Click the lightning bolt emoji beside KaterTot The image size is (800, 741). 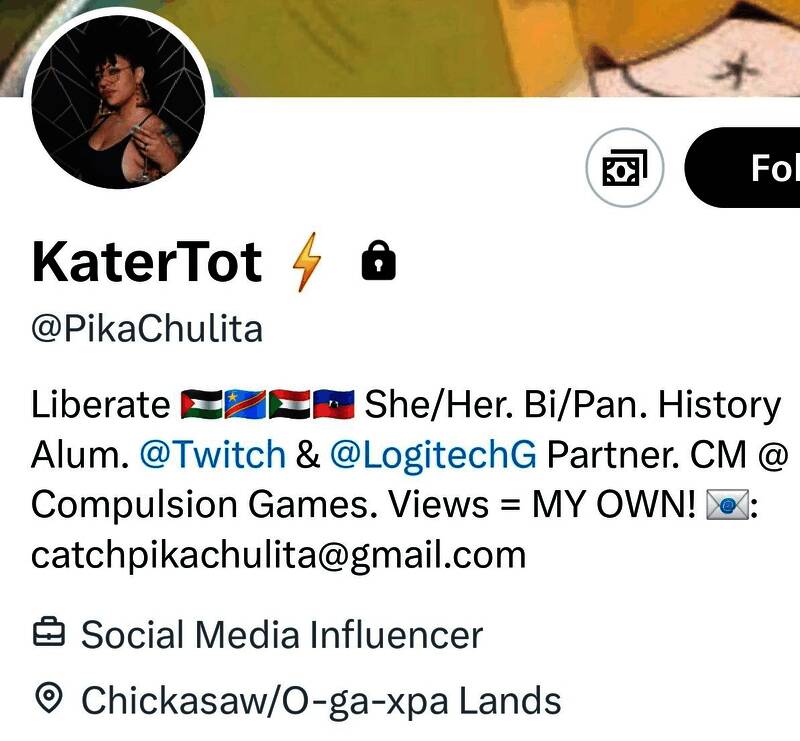pos(307,262)
